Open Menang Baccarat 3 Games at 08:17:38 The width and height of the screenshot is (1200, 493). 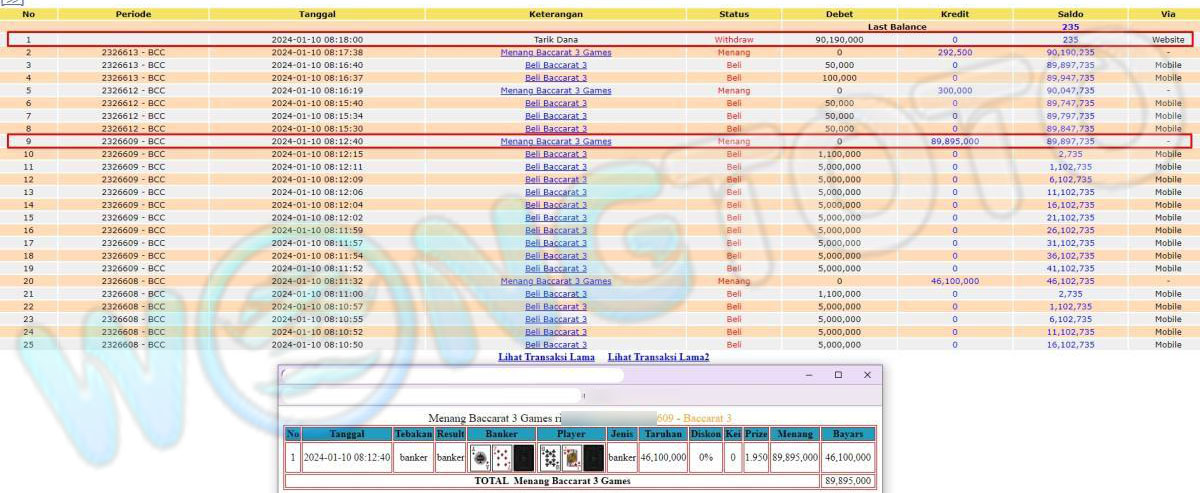pyautogui.click(x=555, y=52)
